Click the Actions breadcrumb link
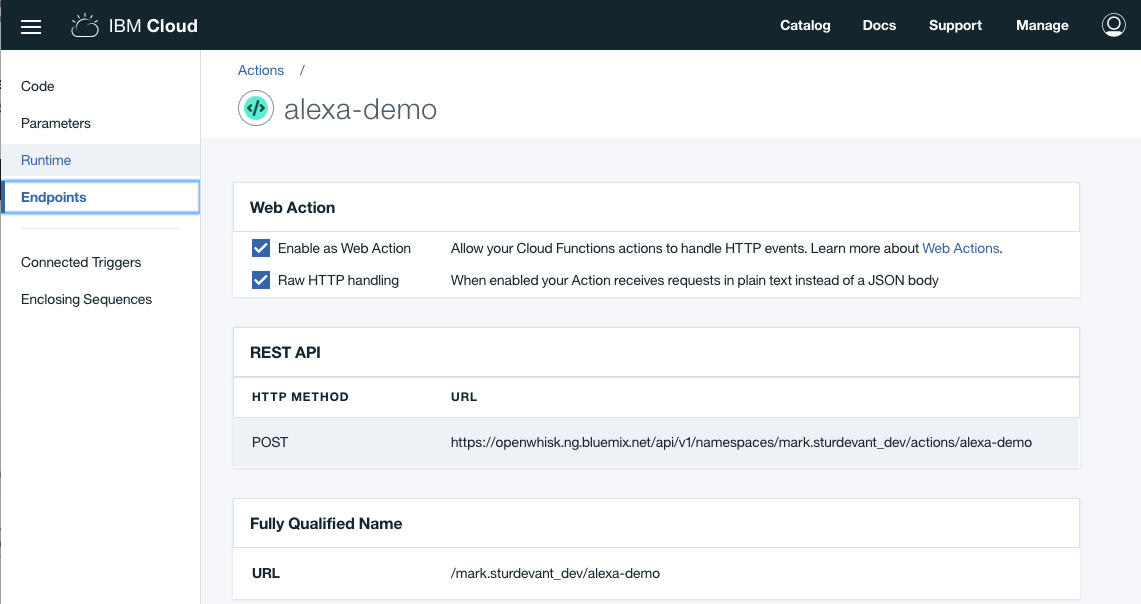This screenshot has height=604, width=1141. point(261,70)
